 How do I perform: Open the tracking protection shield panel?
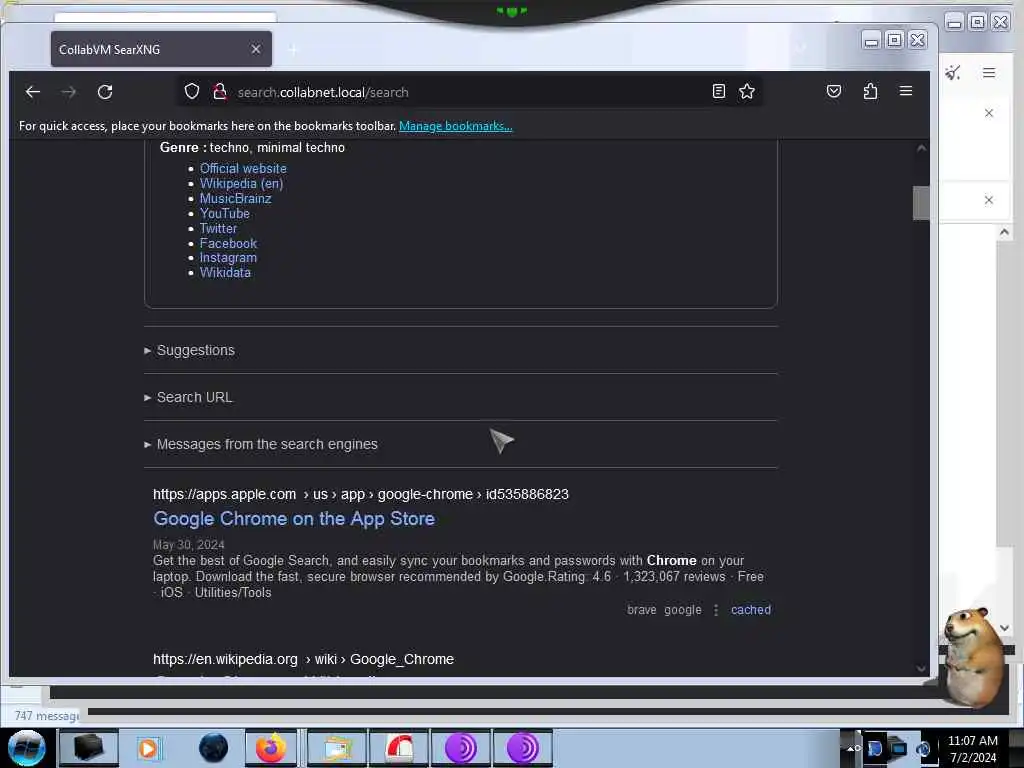(x=191, y=91)
